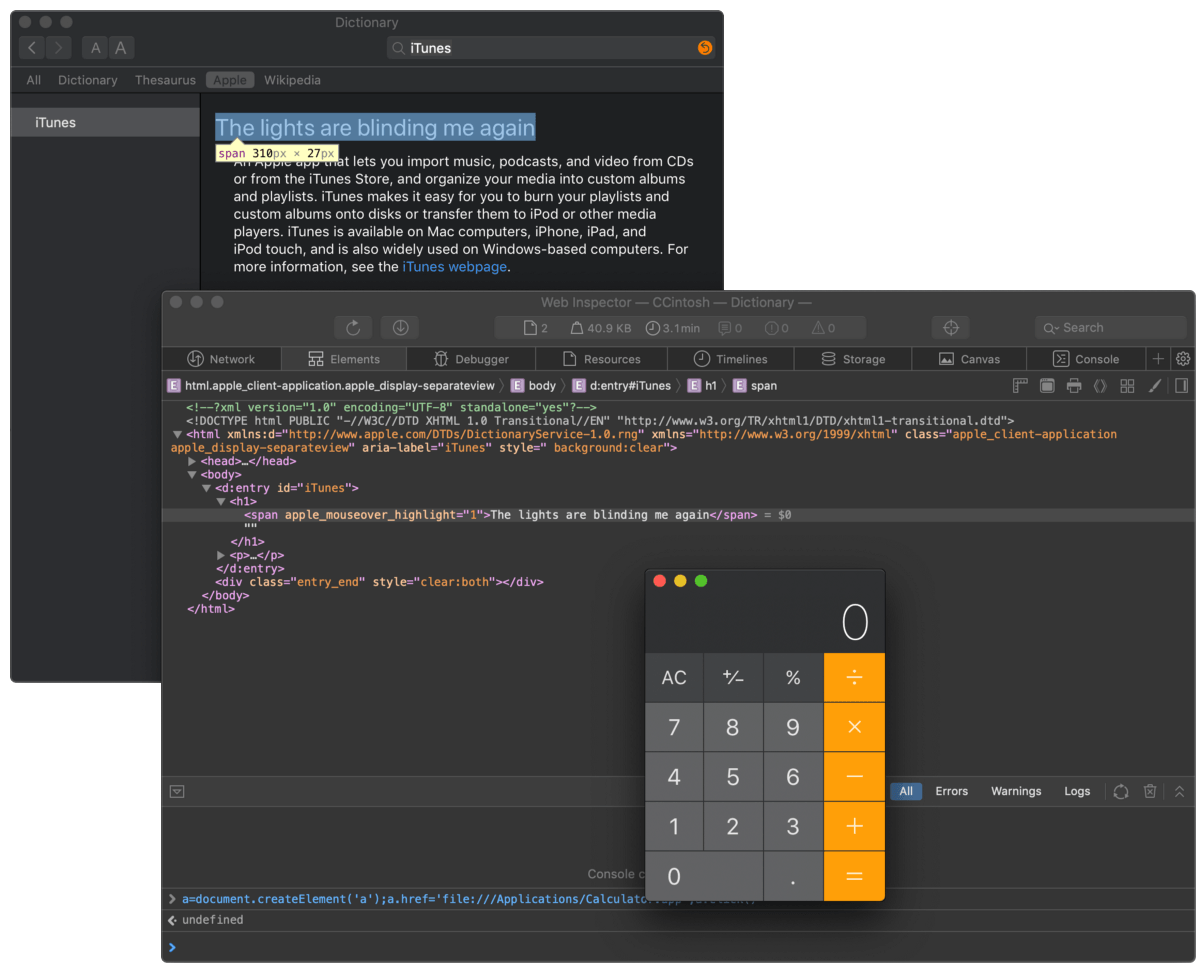
Task: Open the Web Inspector settings gear
Action: 1183,359
